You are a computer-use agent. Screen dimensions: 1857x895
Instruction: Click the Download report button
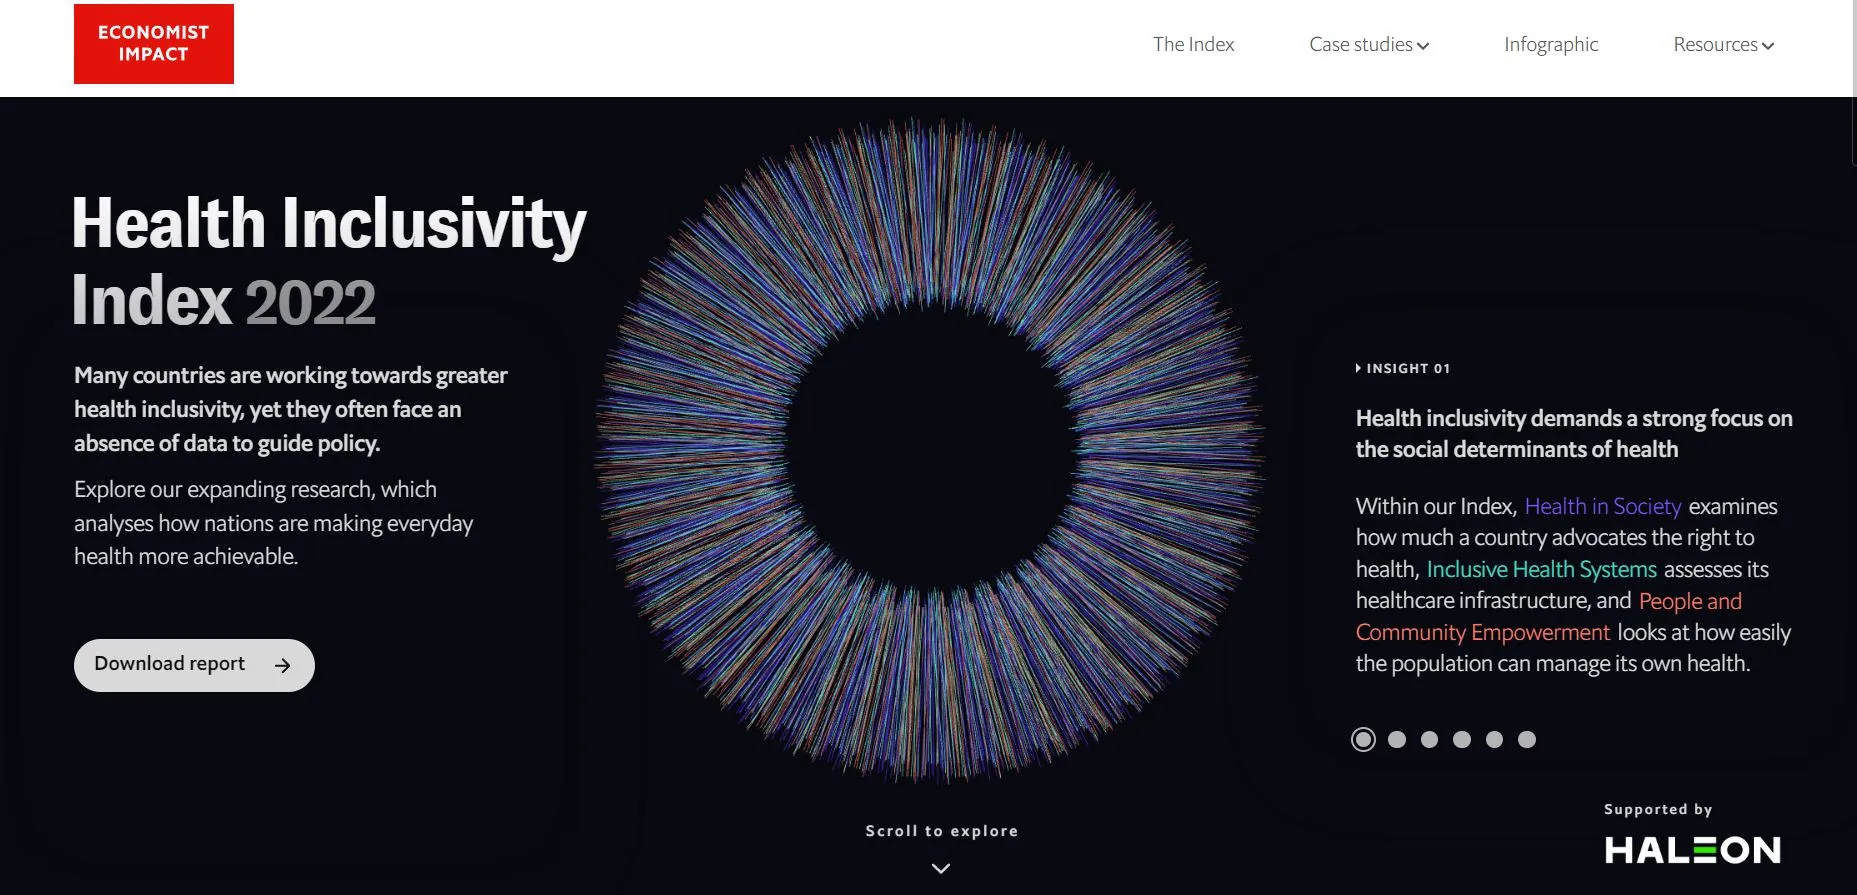tap(194, 665)
